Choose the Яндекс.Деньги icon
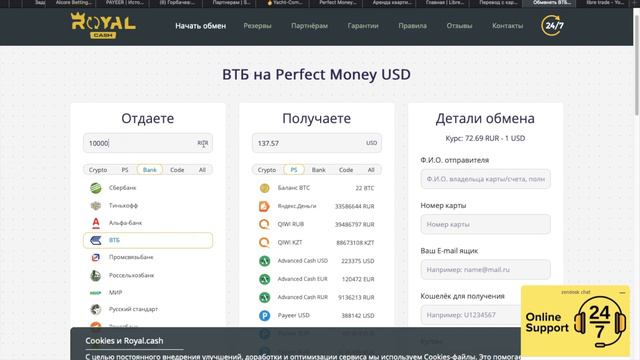This screenshot has height=360, width=640. [x=264, y=206]
